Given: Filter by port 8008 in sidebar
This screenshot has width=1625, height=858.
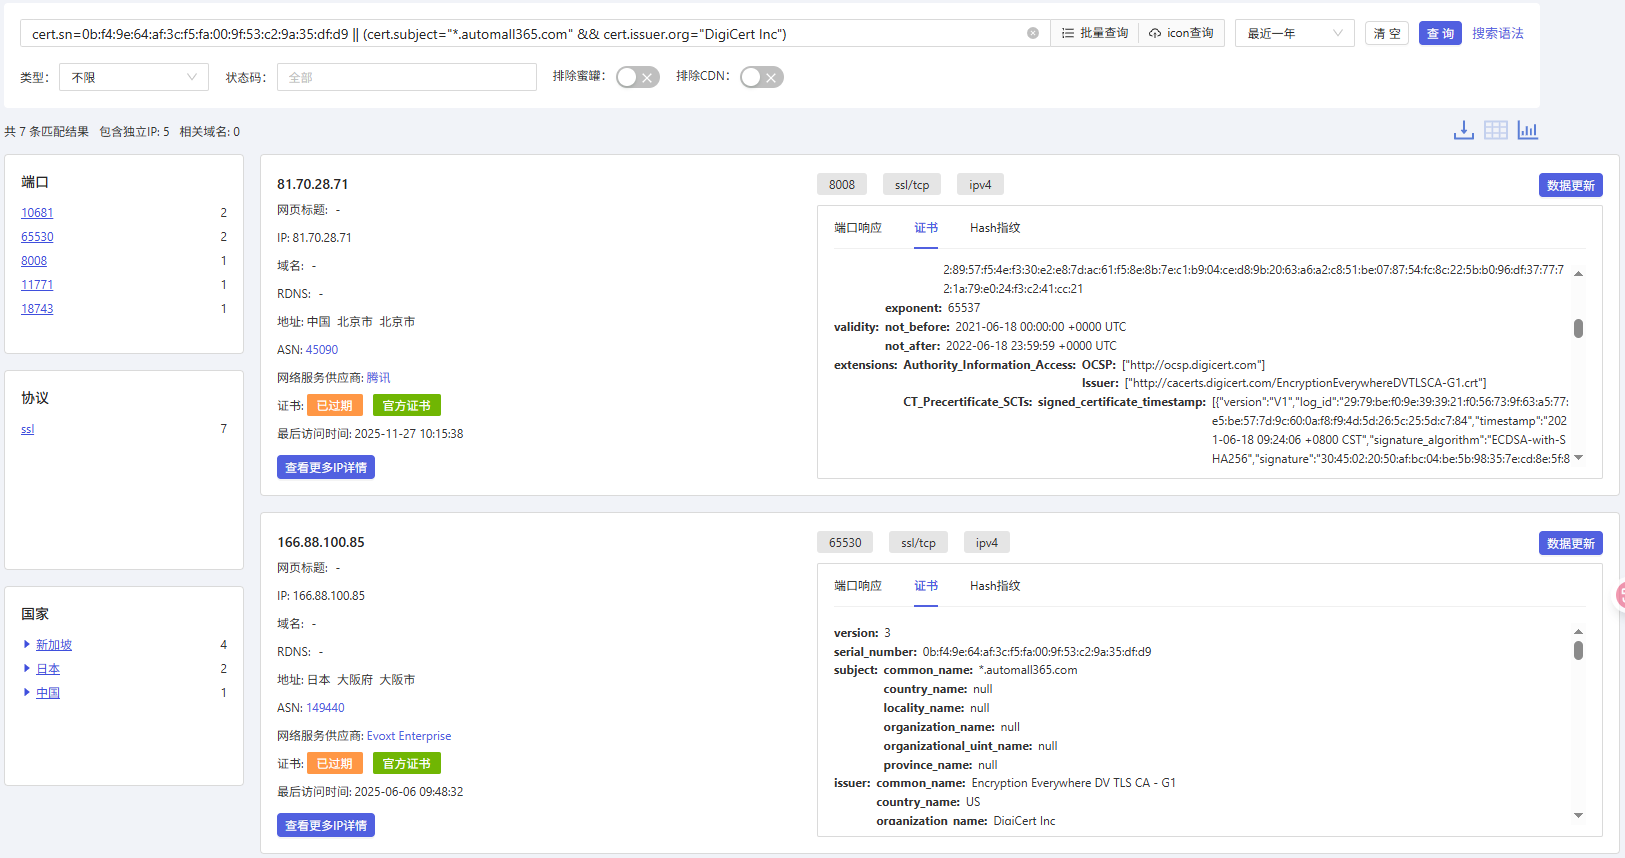Looking at the screenshot, I should click(x=34, y=261).
